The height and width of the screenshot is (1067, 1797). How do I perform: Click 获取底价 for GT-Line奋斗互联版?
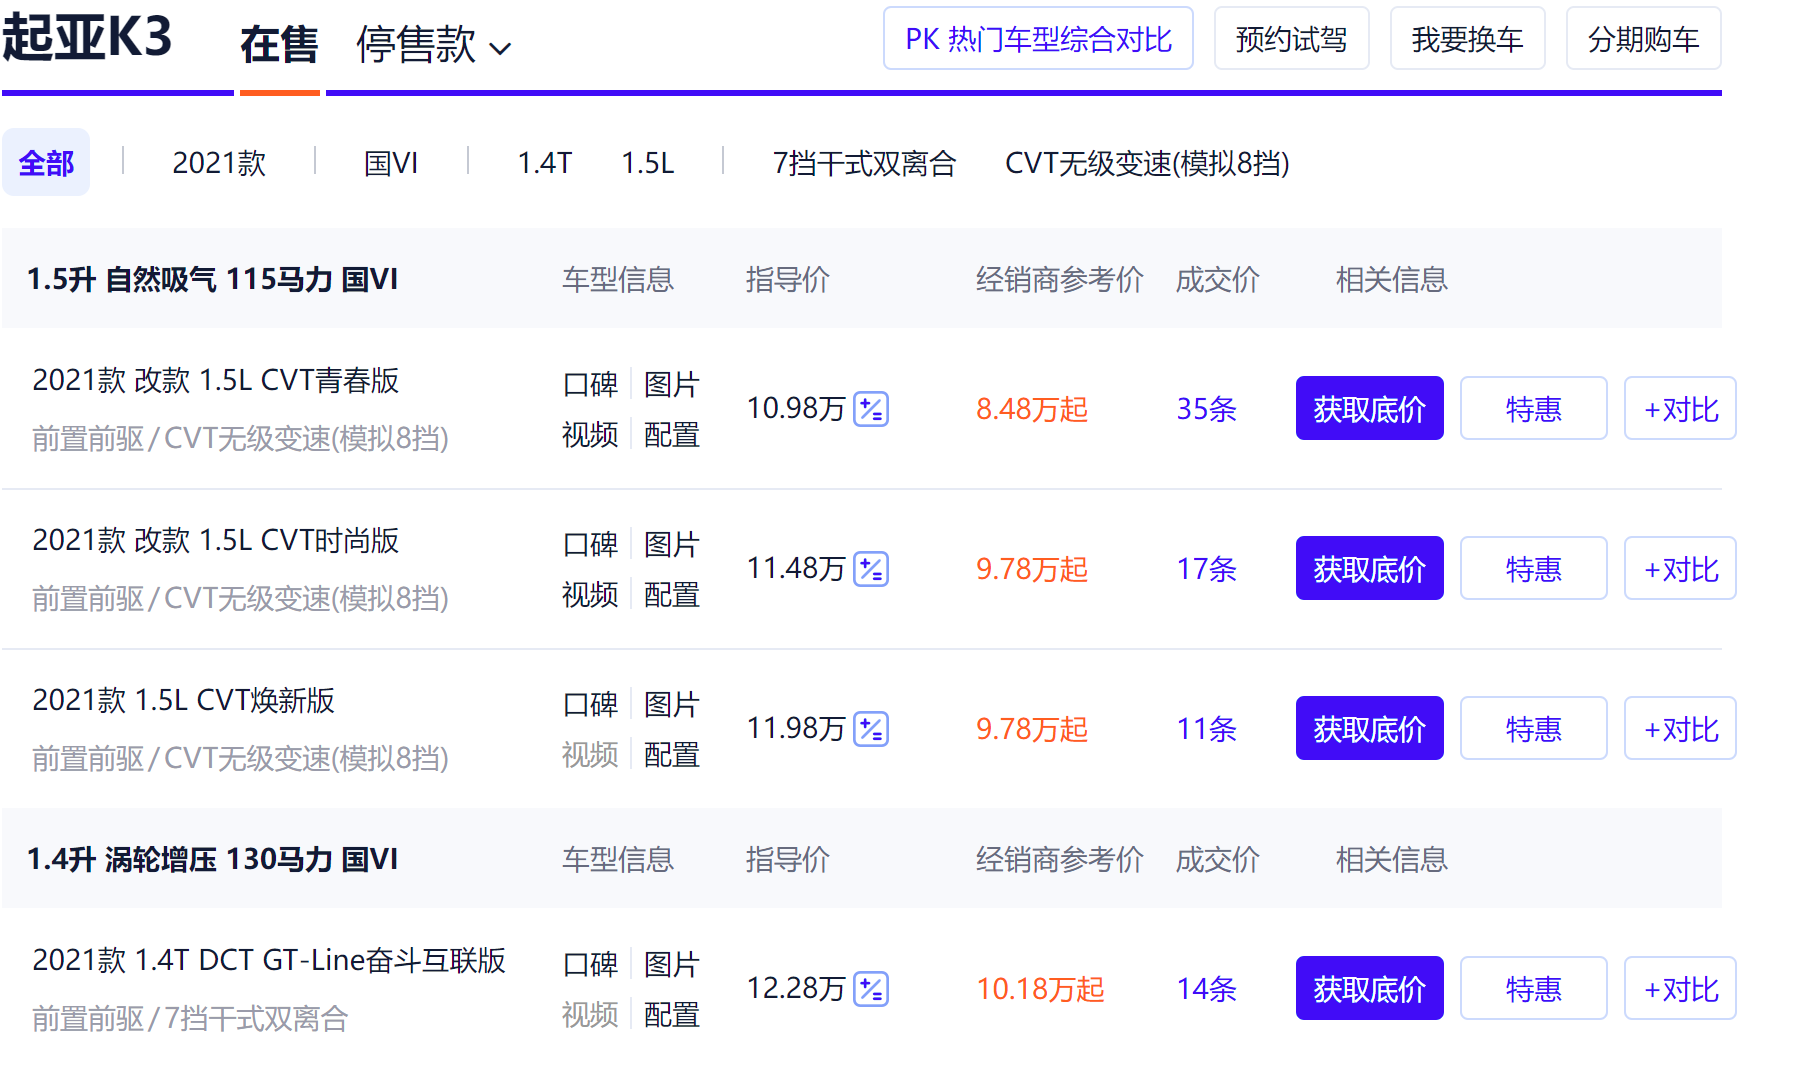coord(1370,988)
